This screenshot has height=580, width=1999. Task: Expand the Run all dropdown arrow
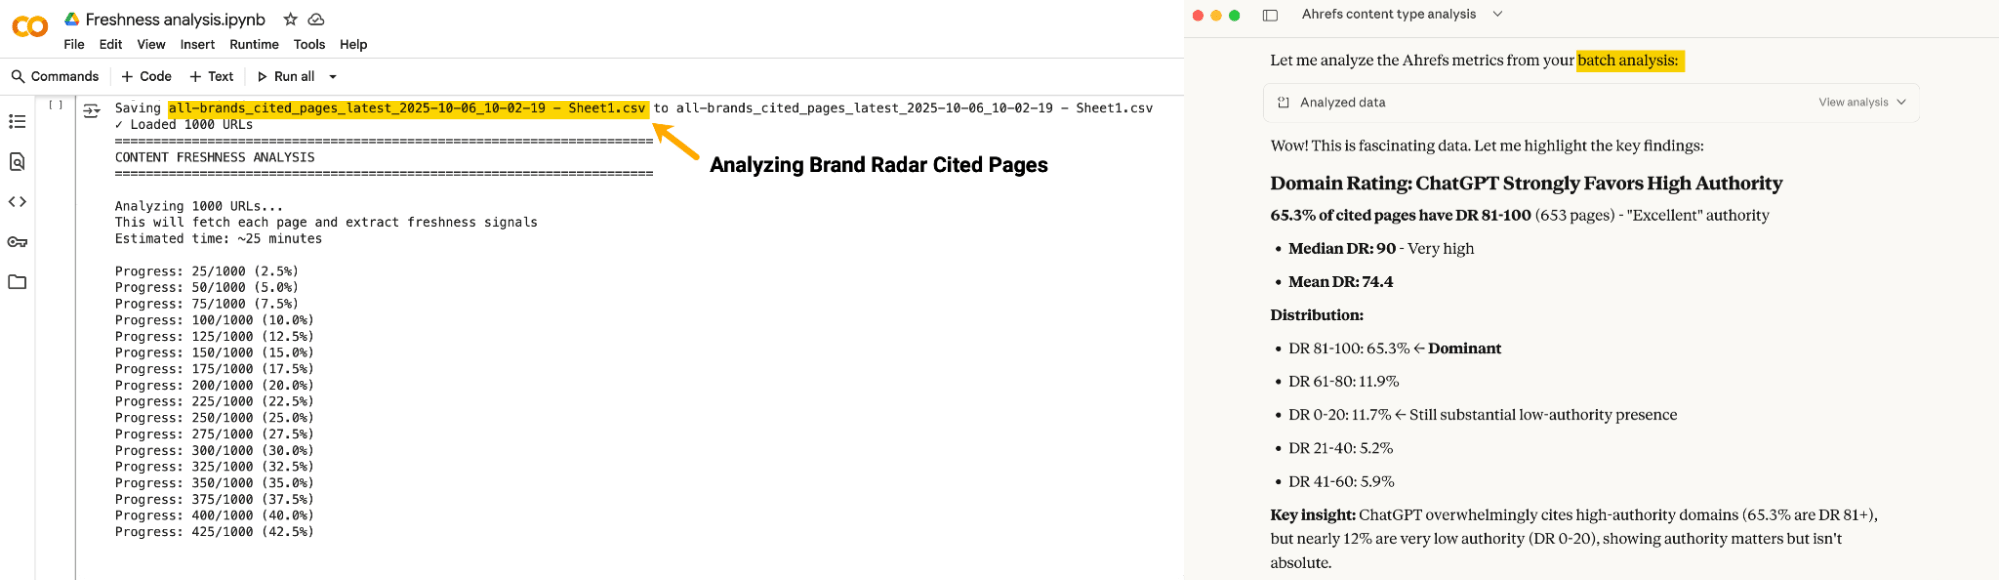[x=333, y=77]
